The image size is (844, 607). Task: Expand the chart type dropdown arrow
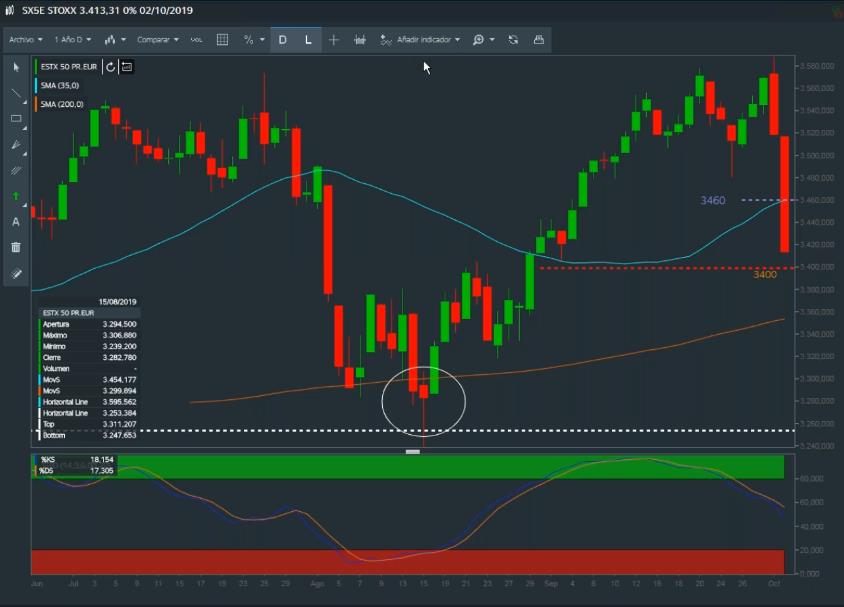coord(123,40)
